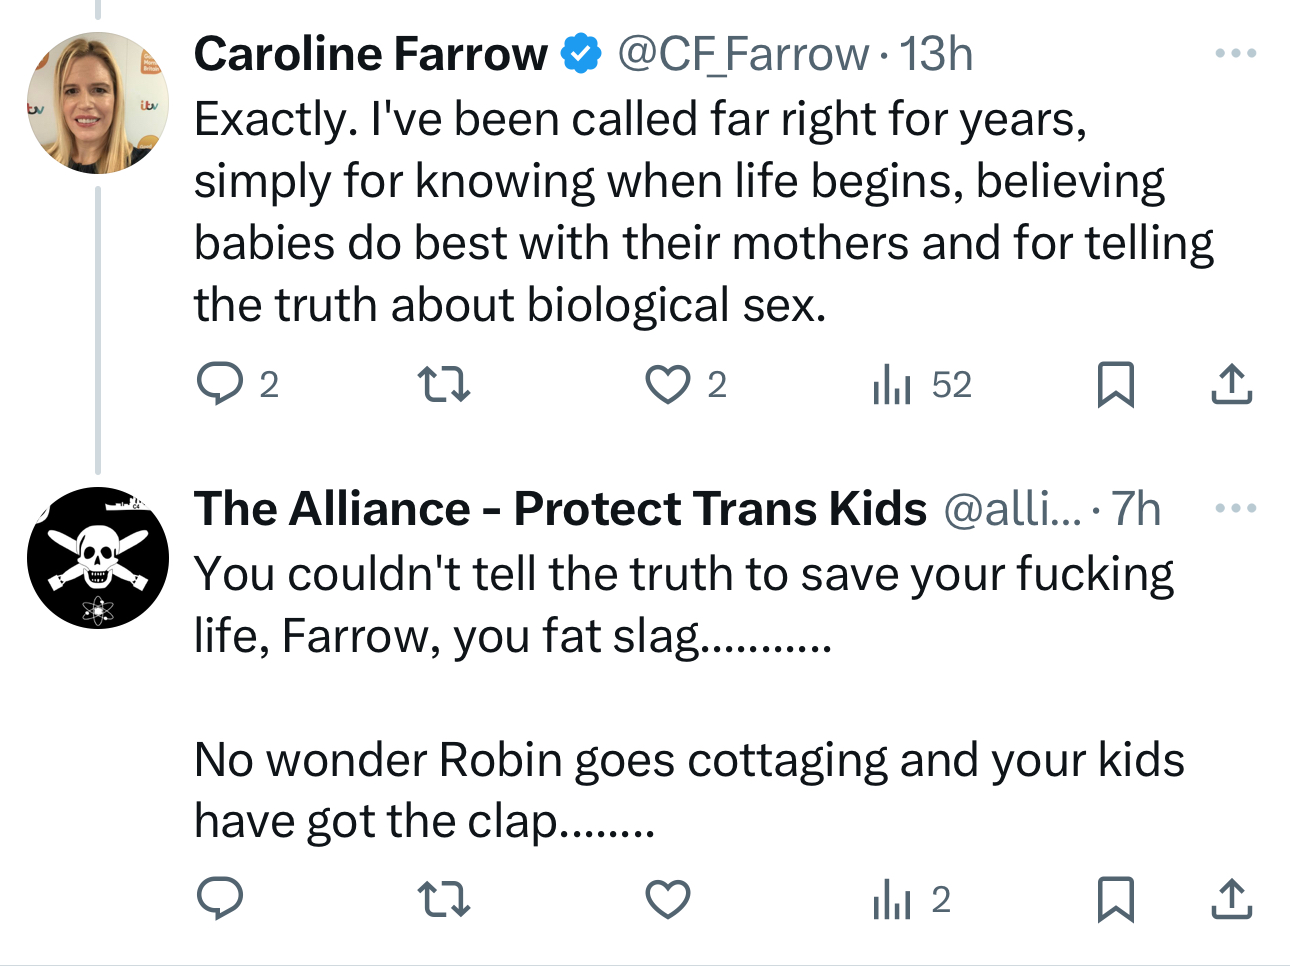
Task: Reply to The Alliance's tweet
Action: click(220, 899)
